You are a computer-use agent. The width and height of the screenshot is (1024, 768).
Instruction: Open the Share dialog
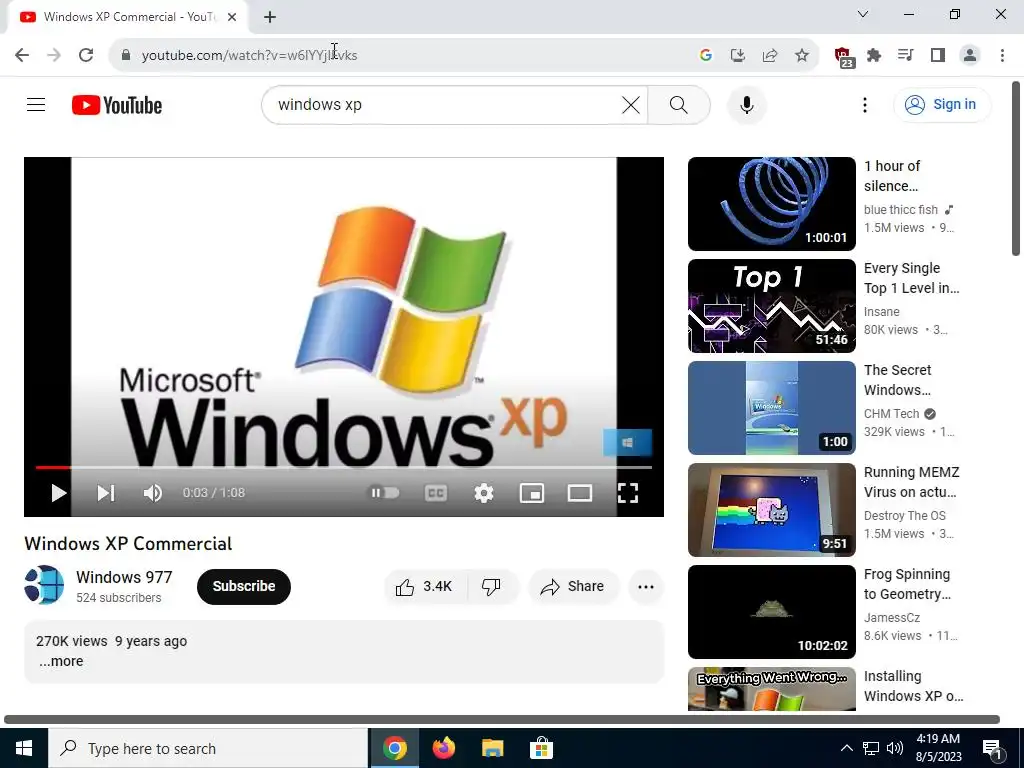[572, 586]
